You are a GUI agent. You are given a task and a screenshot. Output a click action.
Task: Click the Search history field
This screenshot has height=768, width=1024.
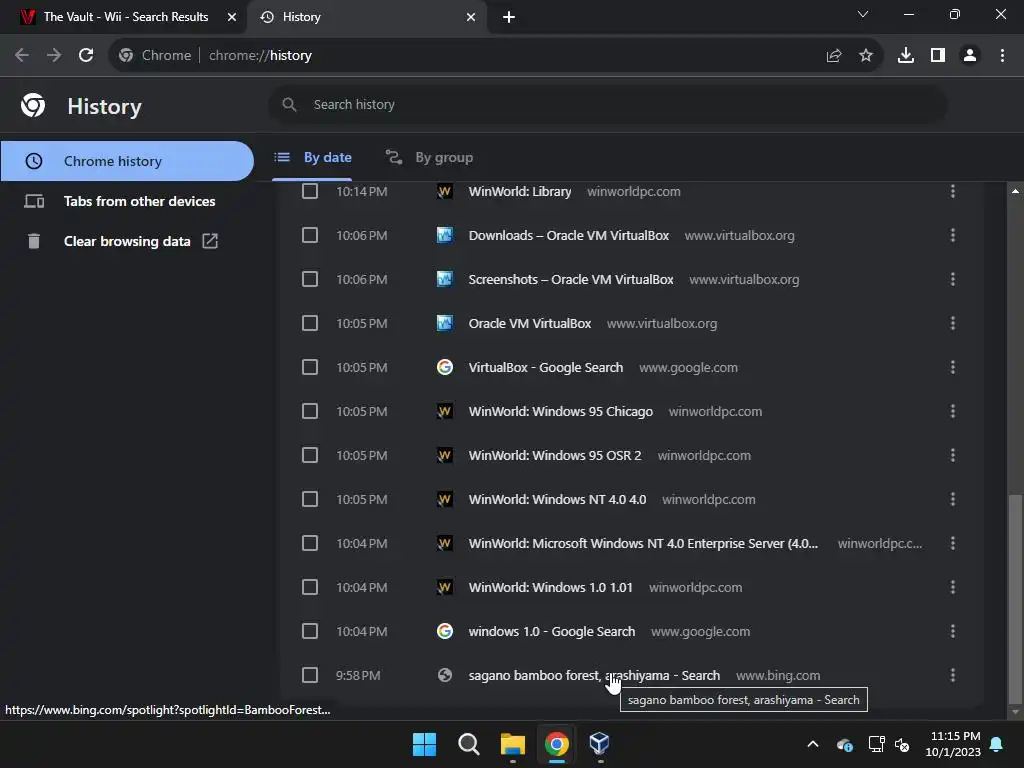click(607, 104)
